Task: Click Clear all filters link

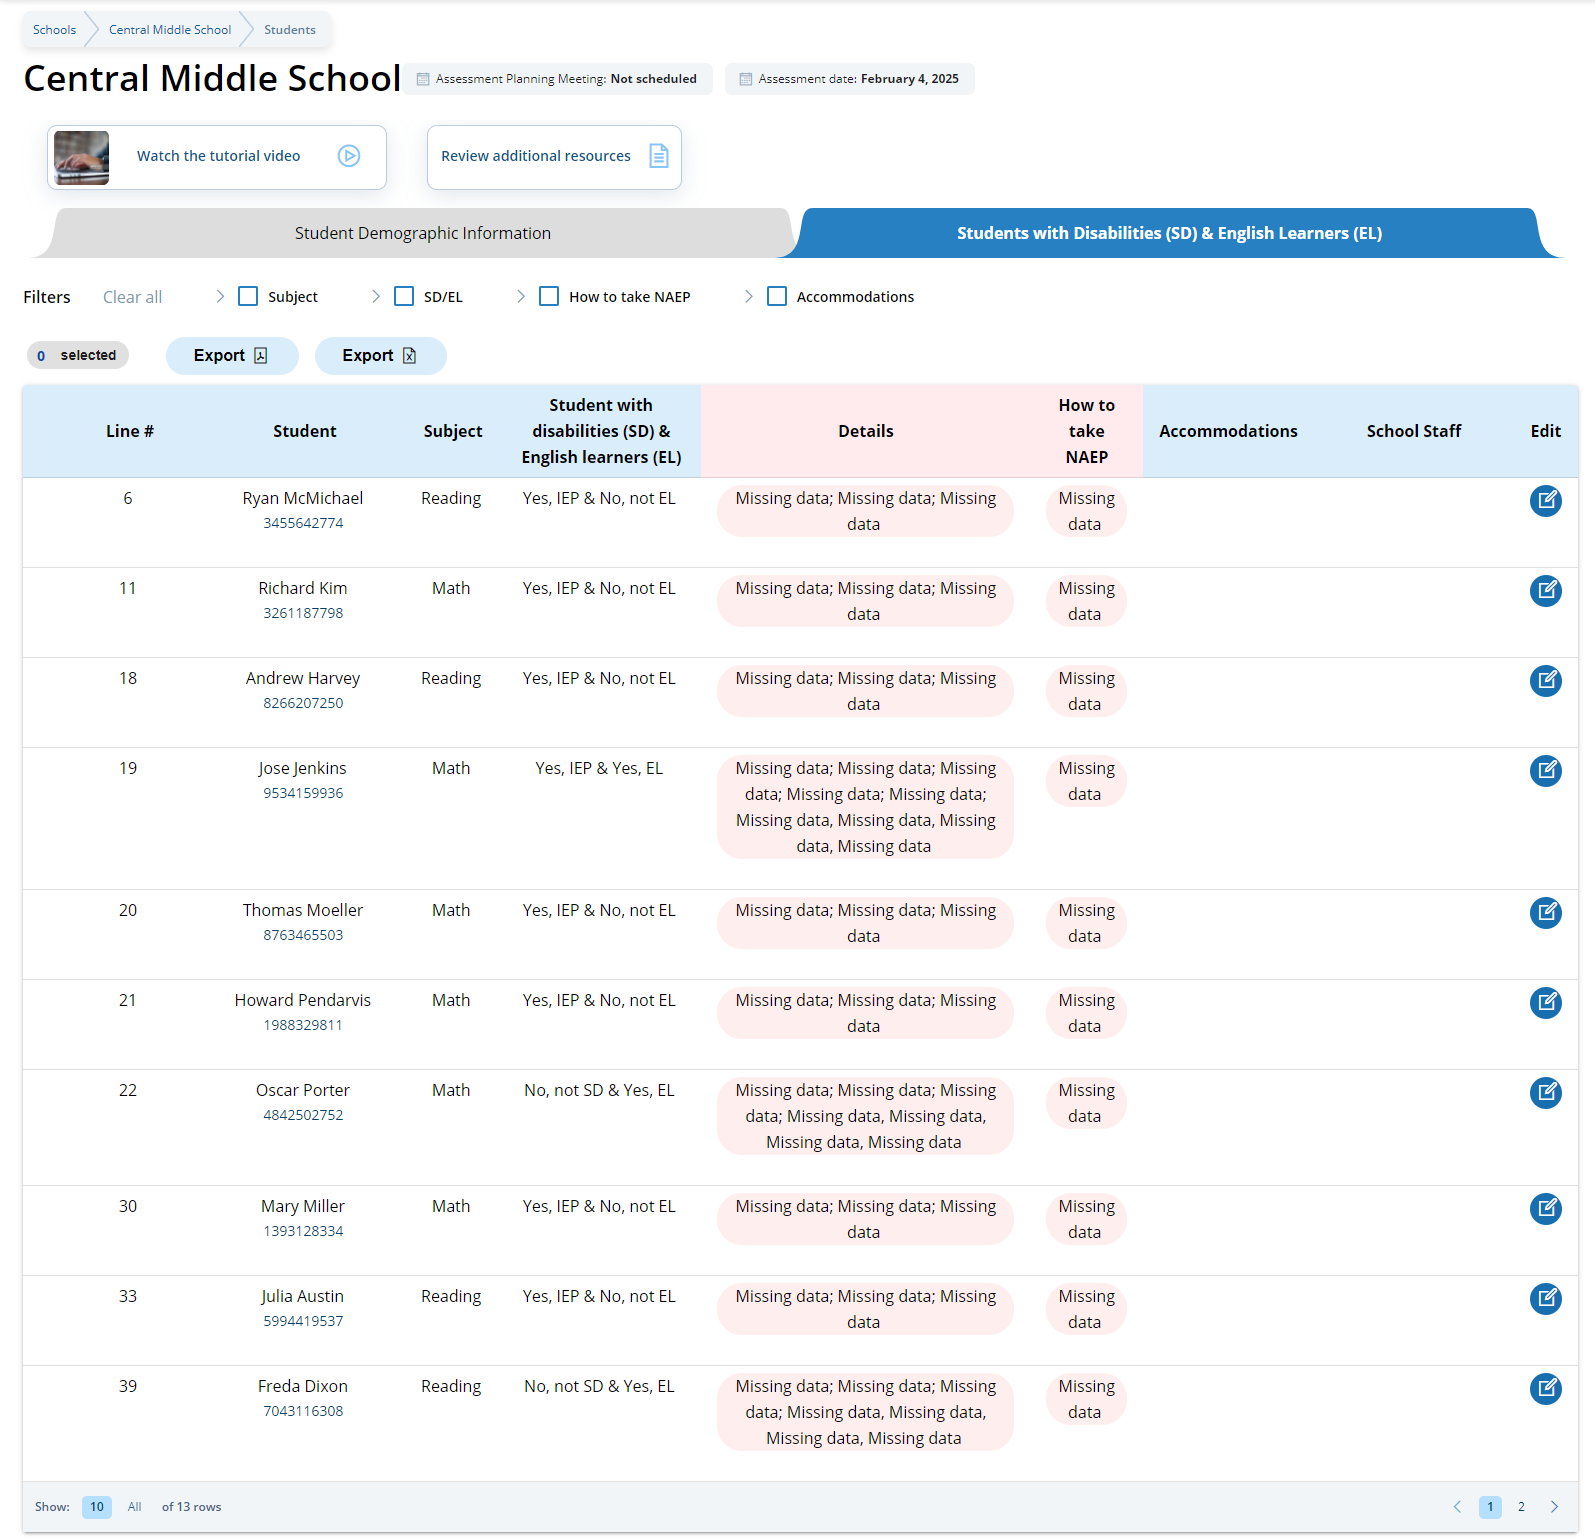Action: tap(132, 297)
